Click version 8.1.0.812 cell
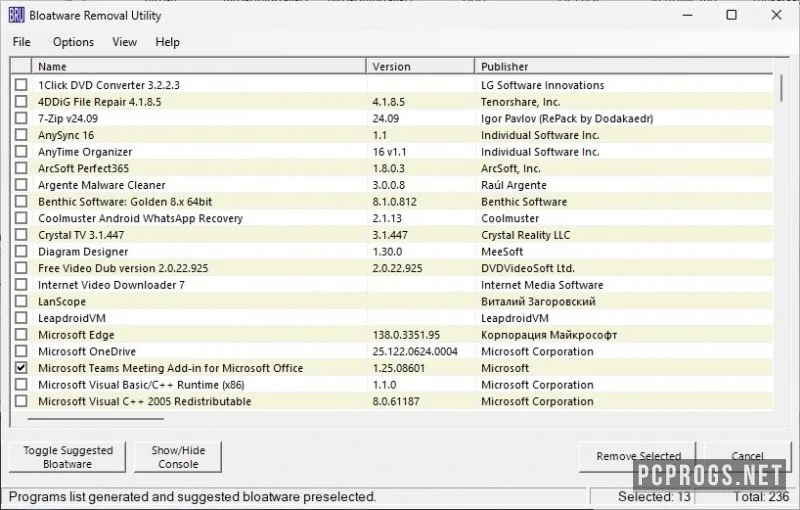 394,202
